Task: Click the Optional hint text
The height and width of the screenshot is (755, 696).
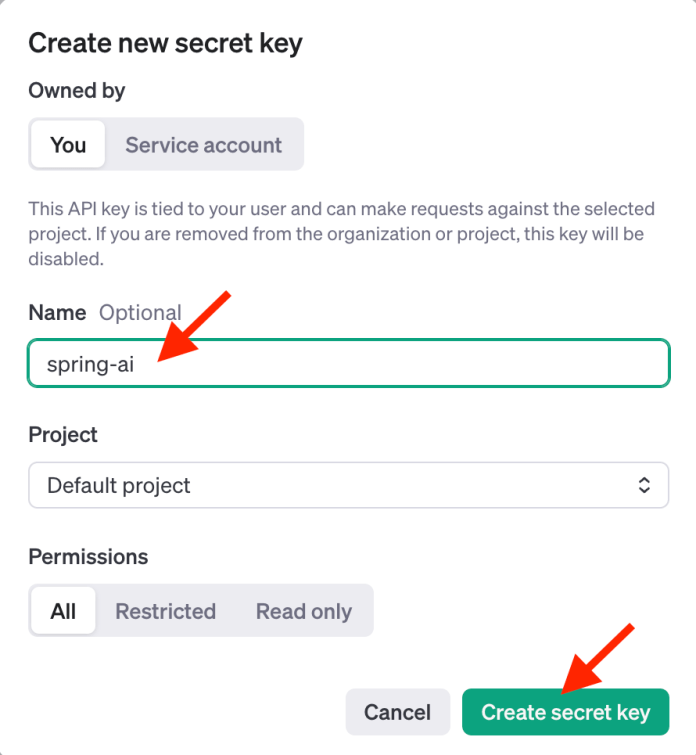Action: [140, 313]
